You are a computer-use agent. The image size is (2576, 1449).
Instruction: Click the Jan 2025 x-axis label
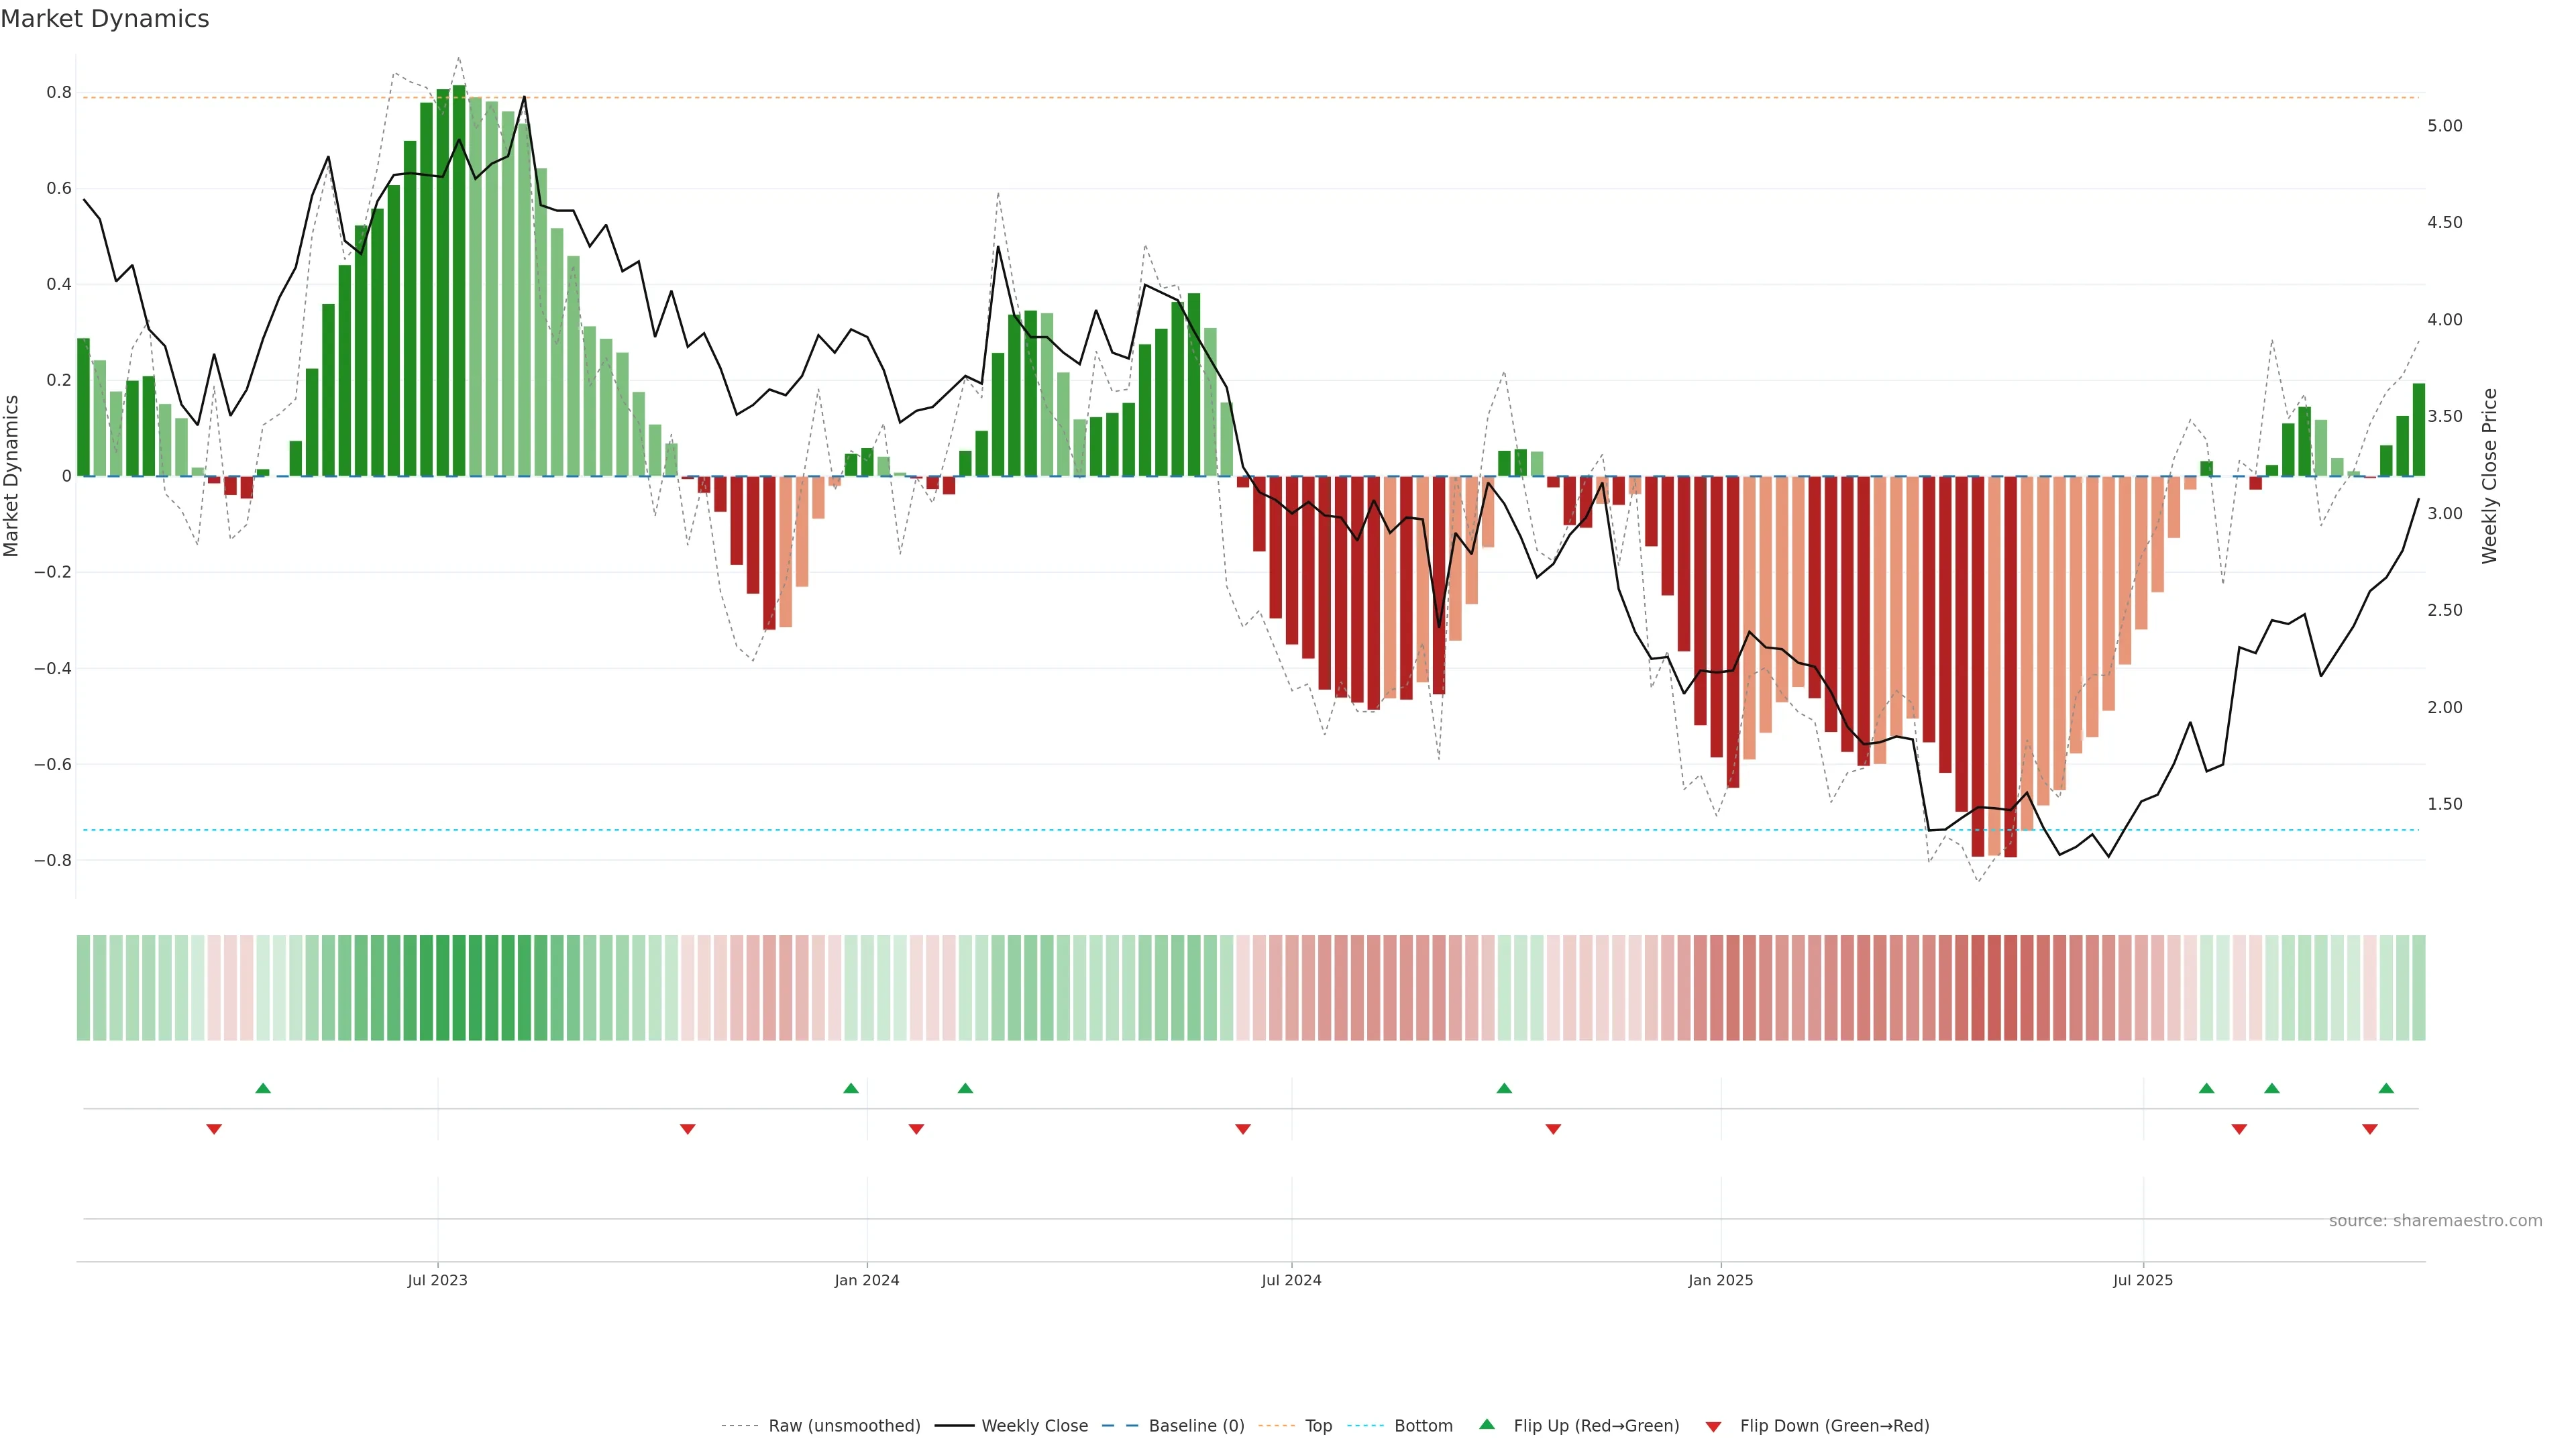pyautogui.click(x=1720, y=1280)
